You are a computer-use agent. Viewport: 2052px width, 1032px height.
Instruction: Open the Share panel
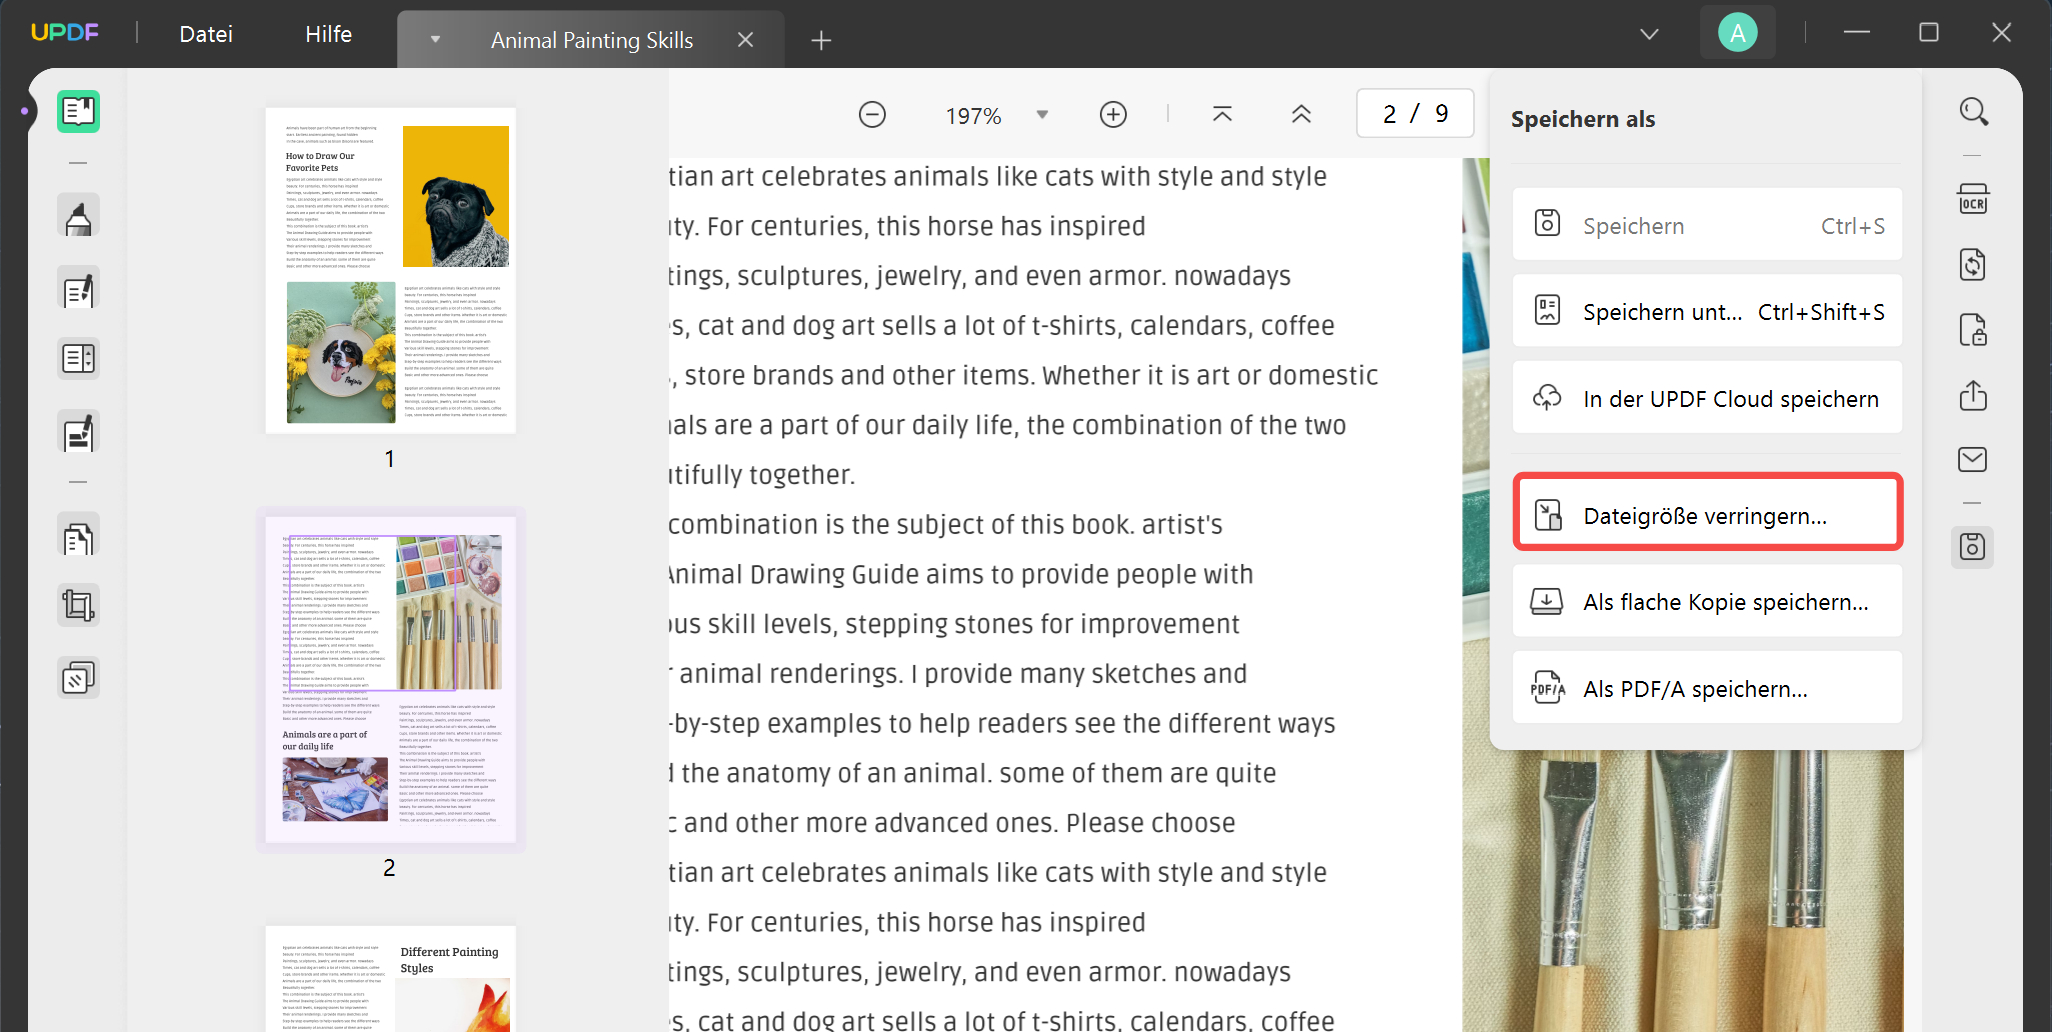(x=1973, y=395)
